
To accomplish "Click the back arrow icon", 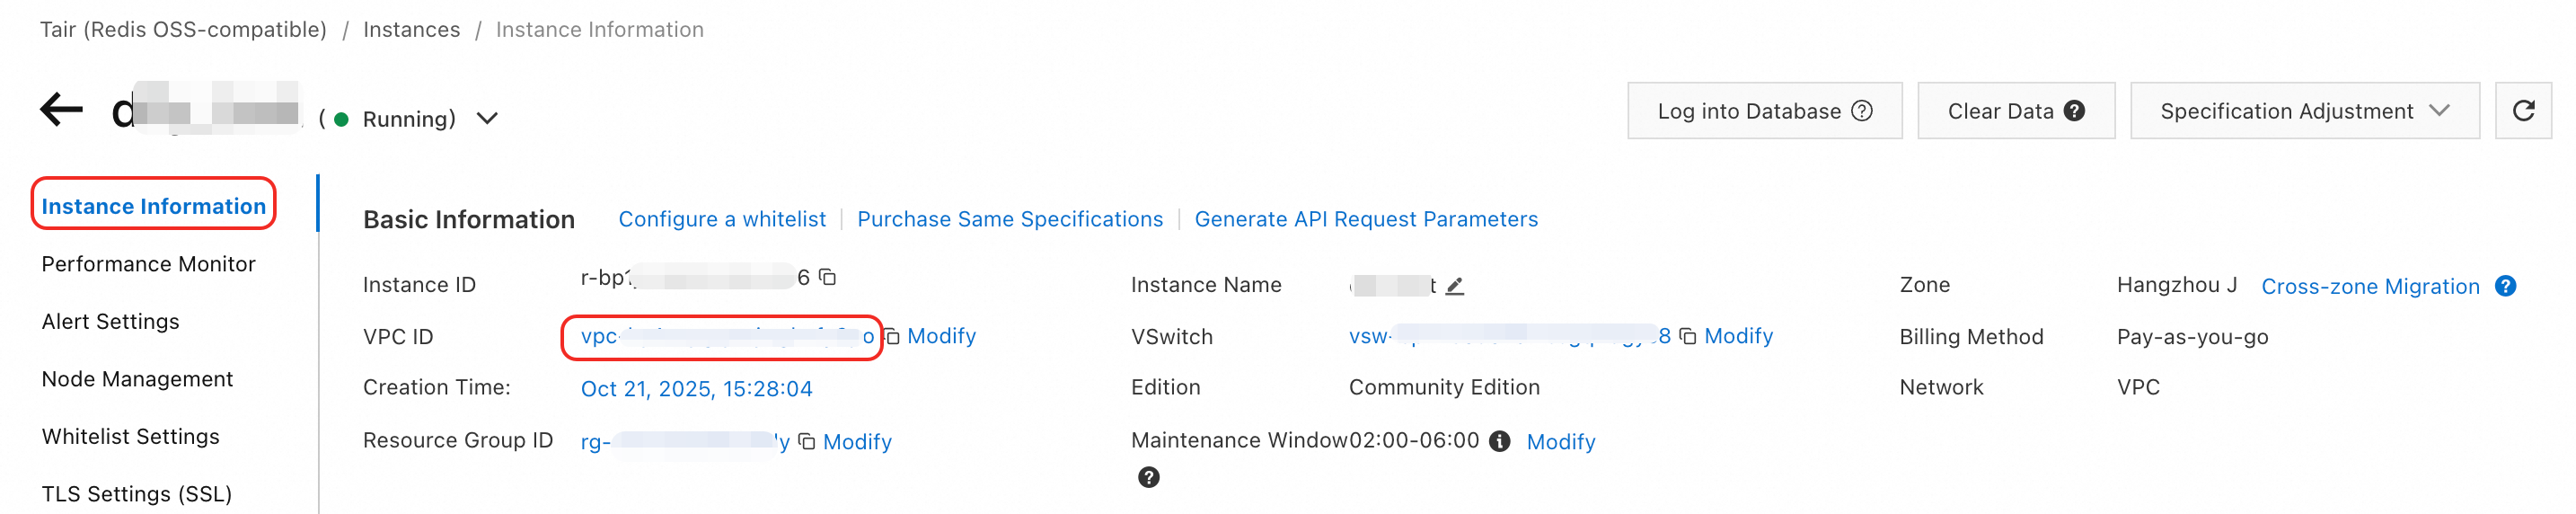I will tap(61, 109).
